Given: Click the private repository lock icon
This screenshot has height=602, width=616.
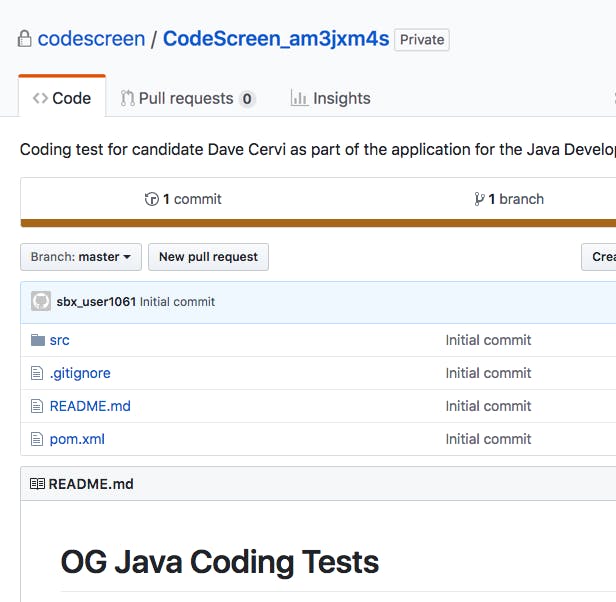Looking at the screenshot, I should click(25, 40).
